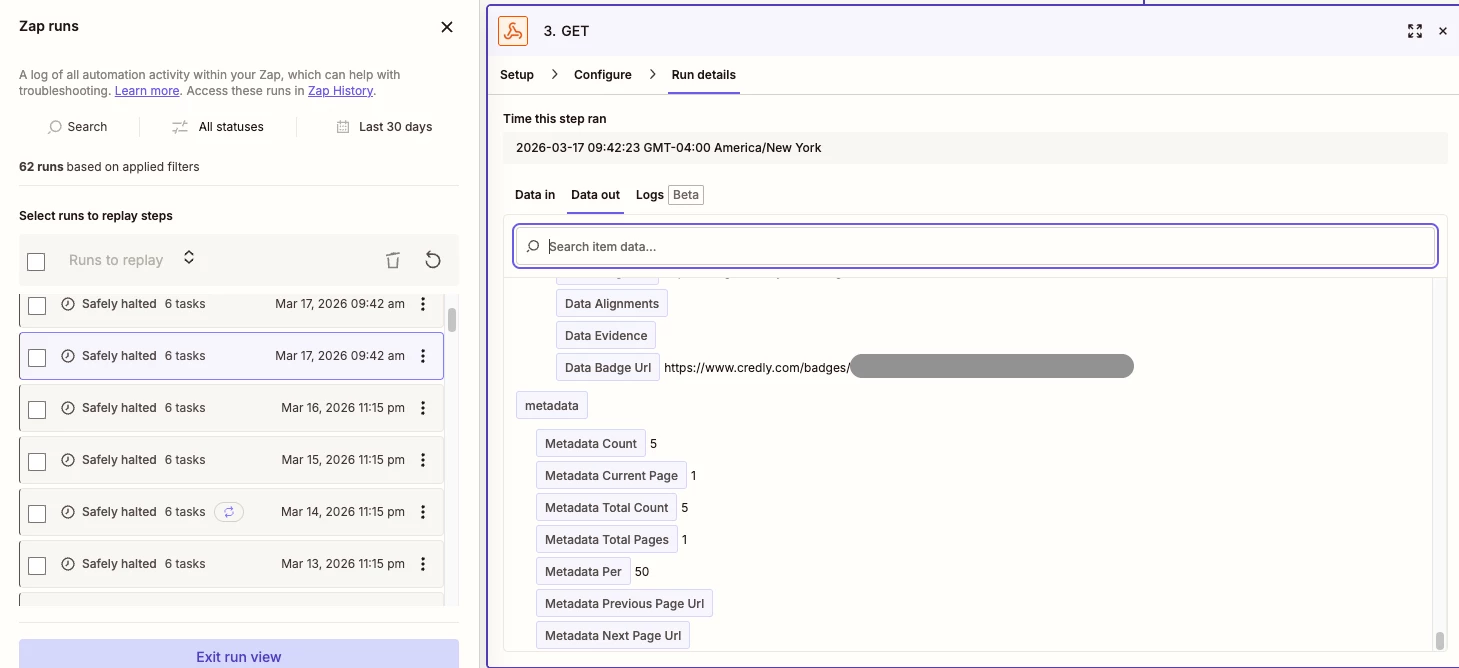Collapse the metadata group
The height and width of the screenshot is (668, 1459).
tap(552, 406)
